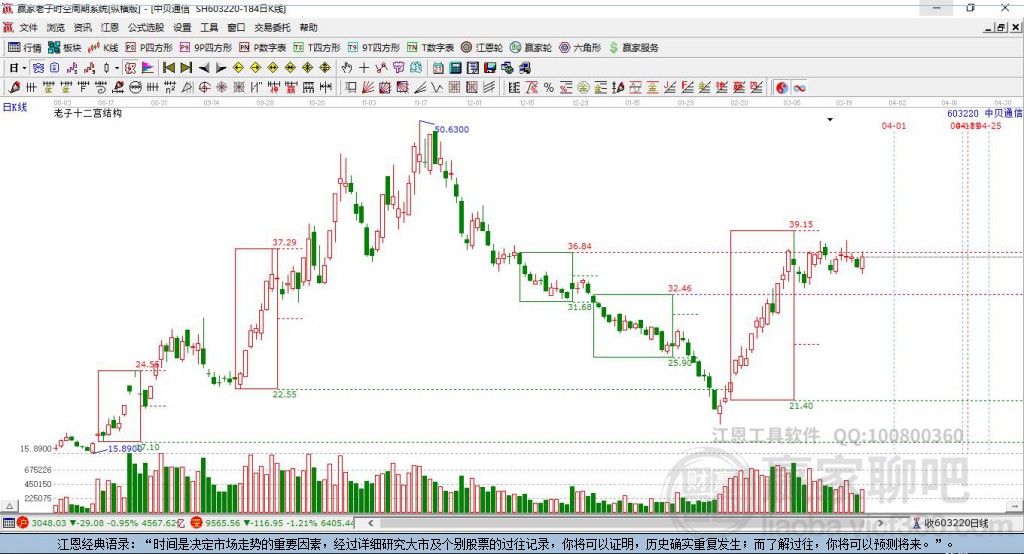Toggle the crosshair plus cursor tool
This screenshot has height=554, width=1024.
(x=364, y=67)
